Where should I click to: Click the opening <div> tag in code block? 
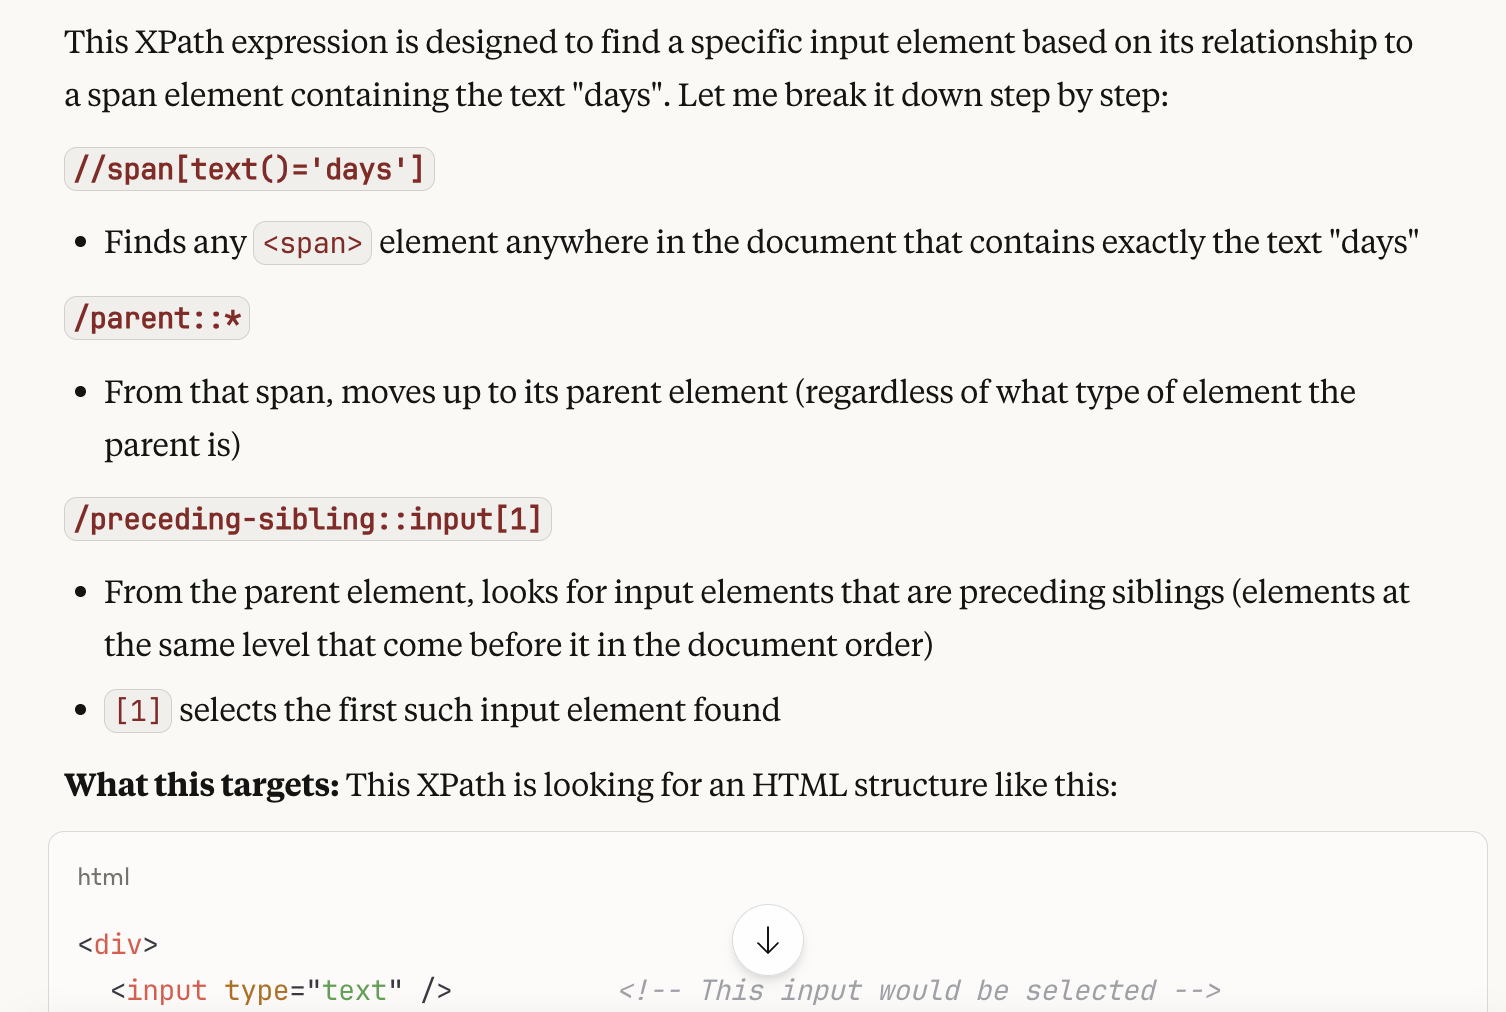(x=118, y=944)
